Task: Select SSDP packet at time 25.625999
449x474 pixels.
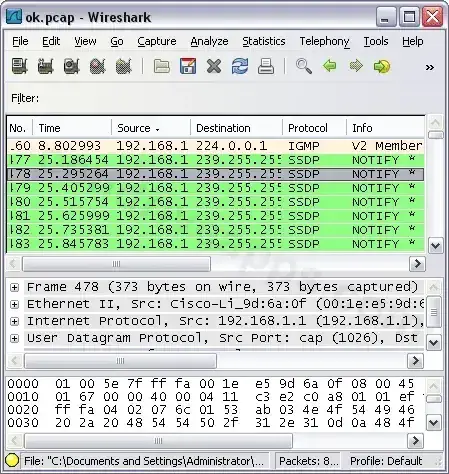Action: [x=216, y=216]
